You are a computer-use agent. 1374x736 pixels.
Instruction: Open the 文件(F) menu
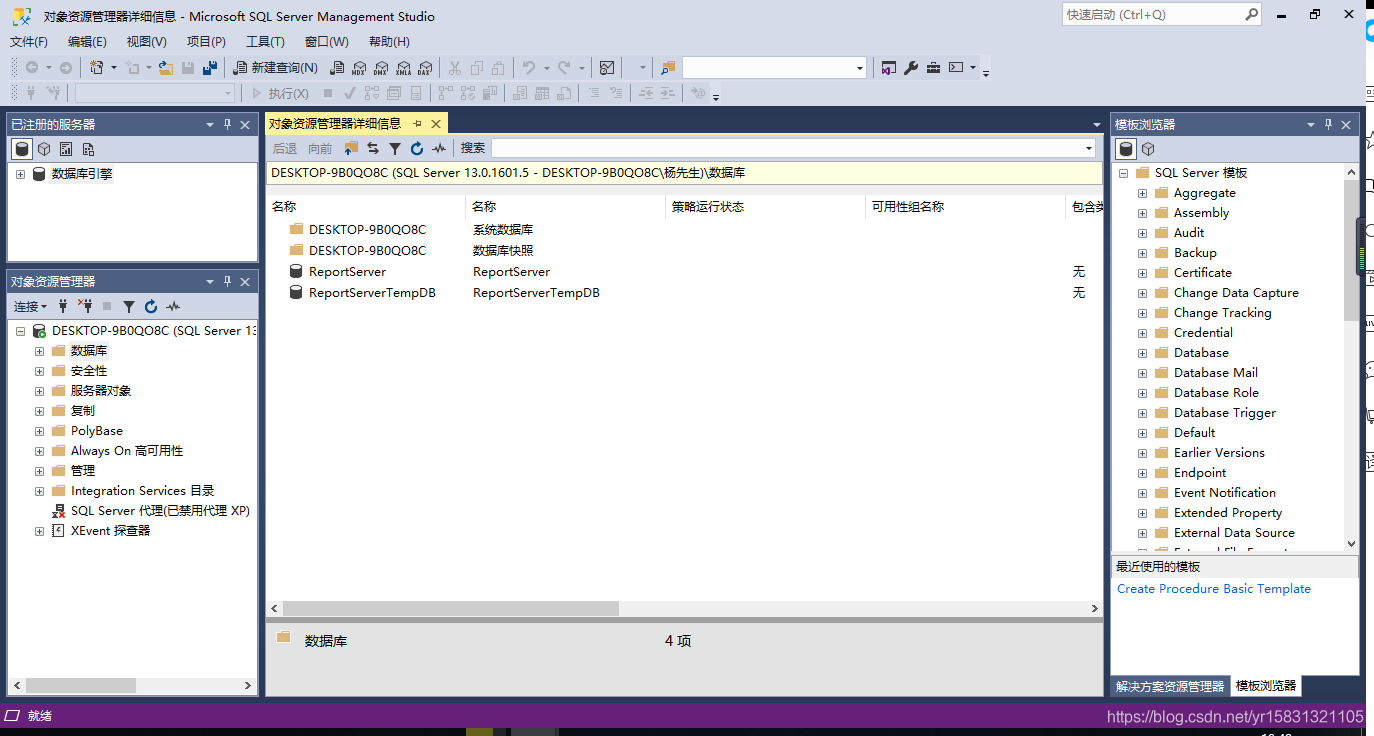pyautogui.click(x=29, y=42)
